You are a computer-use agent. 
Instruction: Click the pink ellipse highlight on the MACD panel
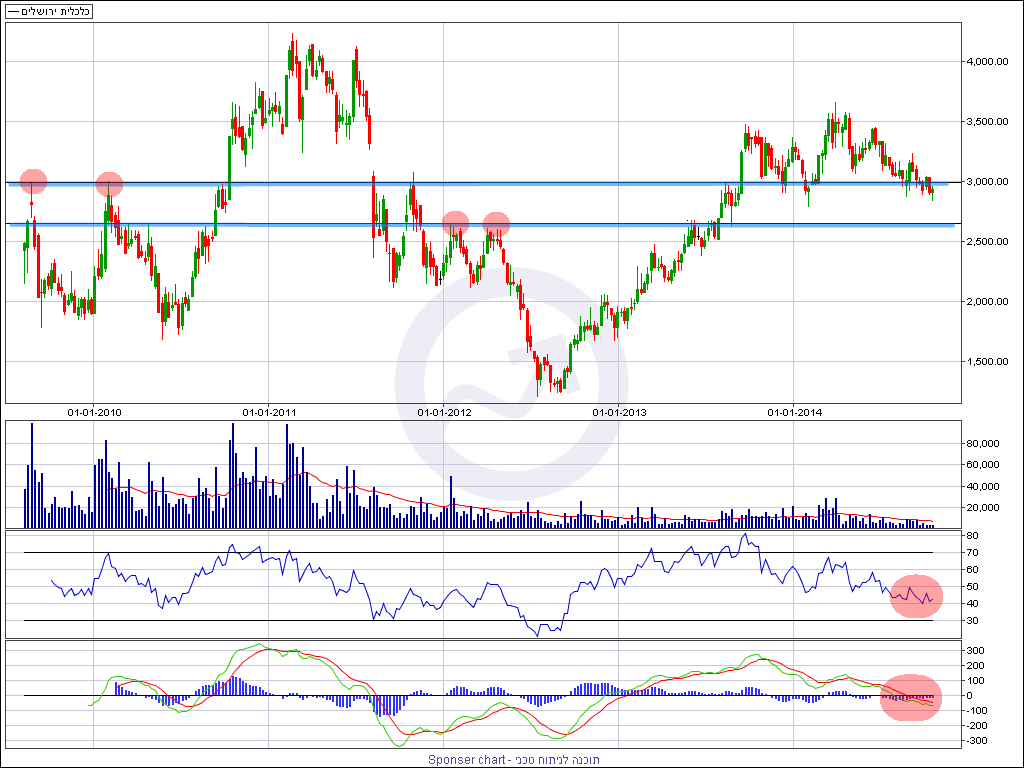tap(911, 697)
